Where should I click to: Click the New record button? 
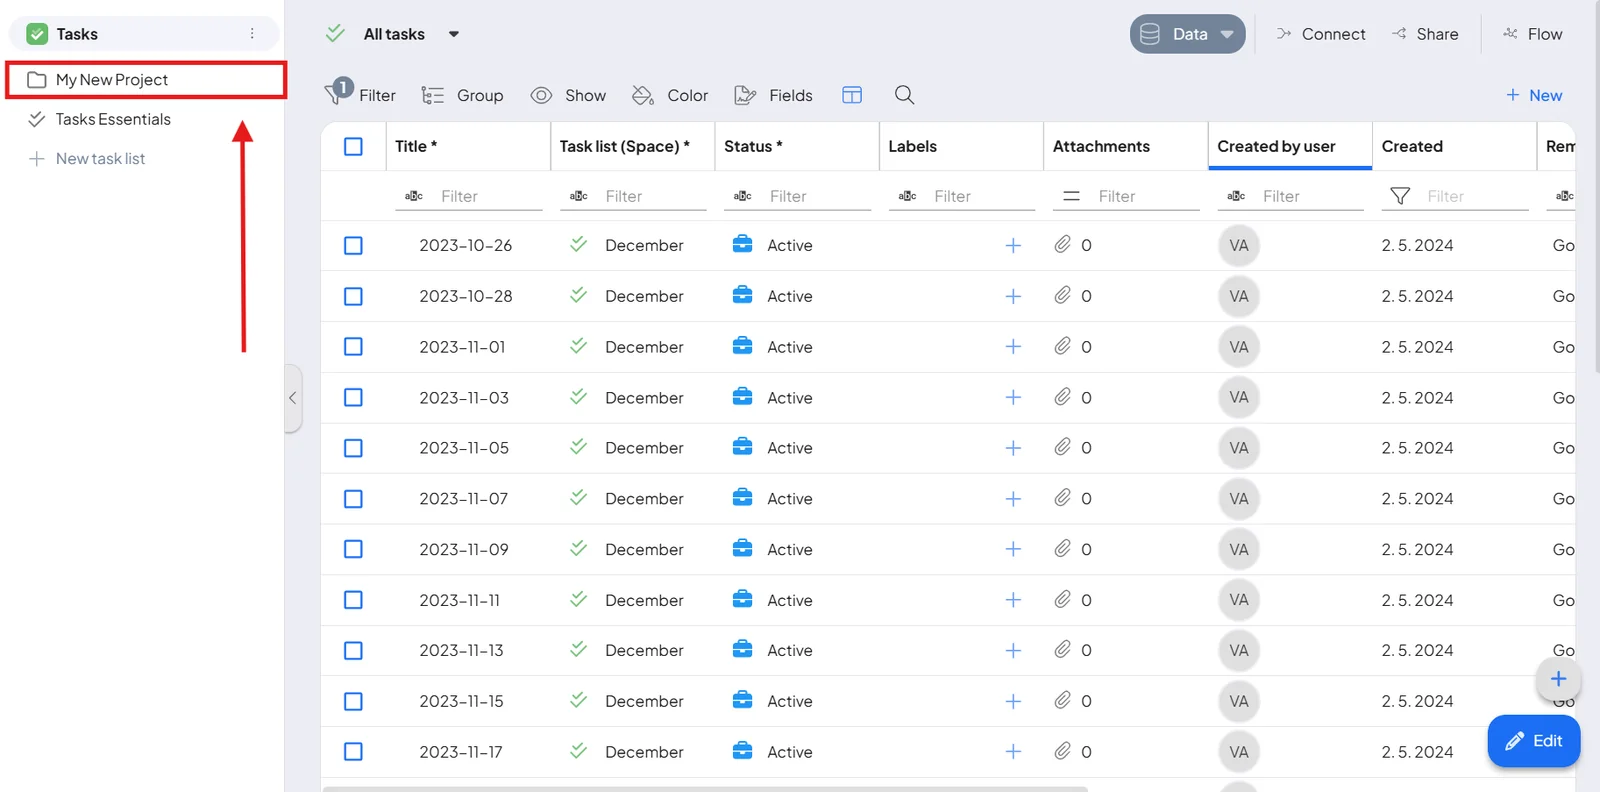(1534, 95)
